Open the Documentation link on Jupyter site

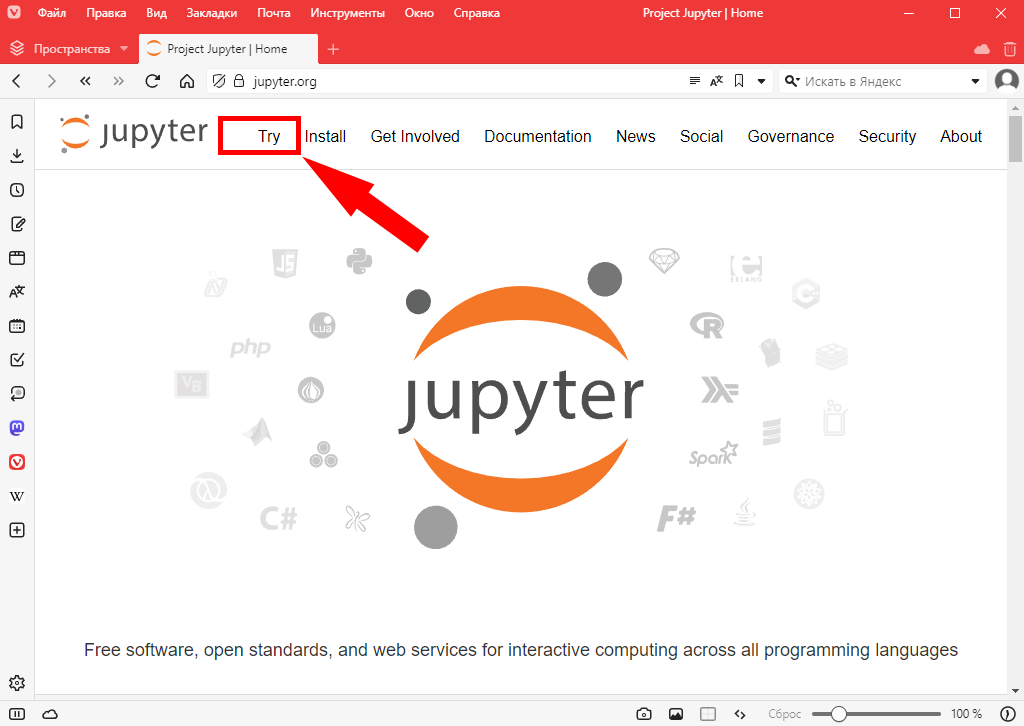[x=537, y=136]
